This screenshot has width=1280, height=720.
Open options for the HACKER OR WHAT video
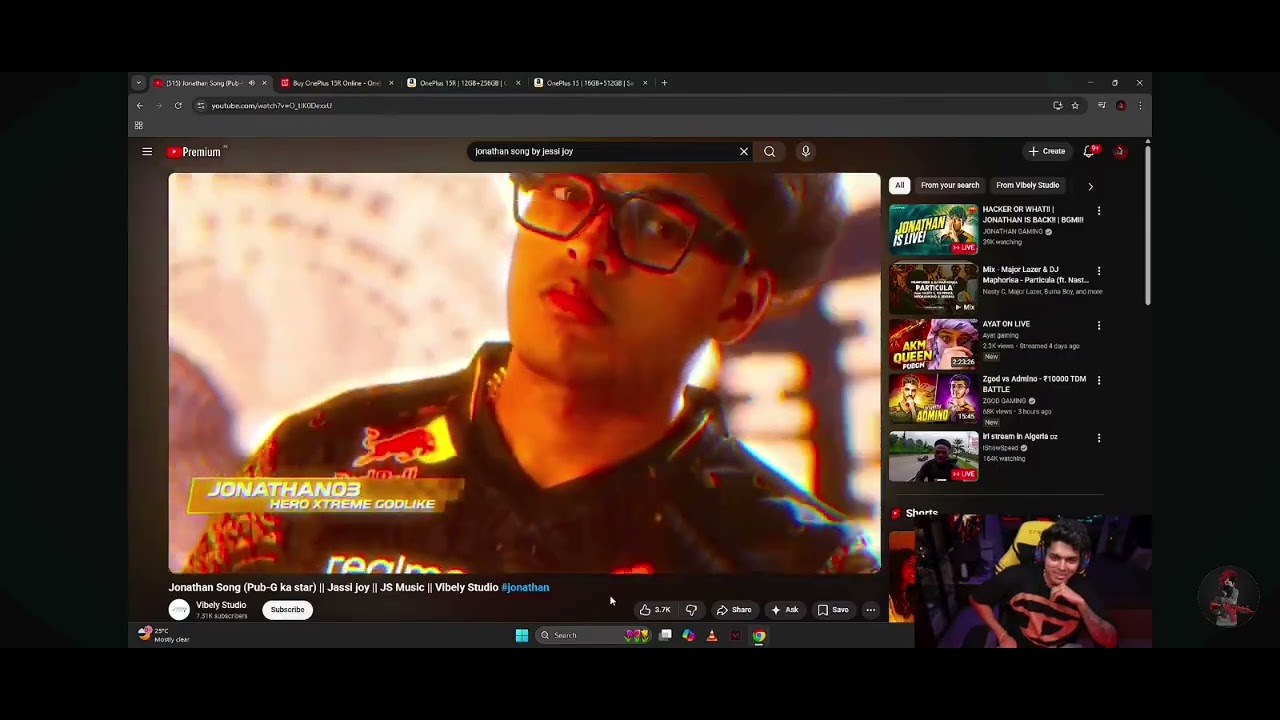click(x=1099, y=211)
